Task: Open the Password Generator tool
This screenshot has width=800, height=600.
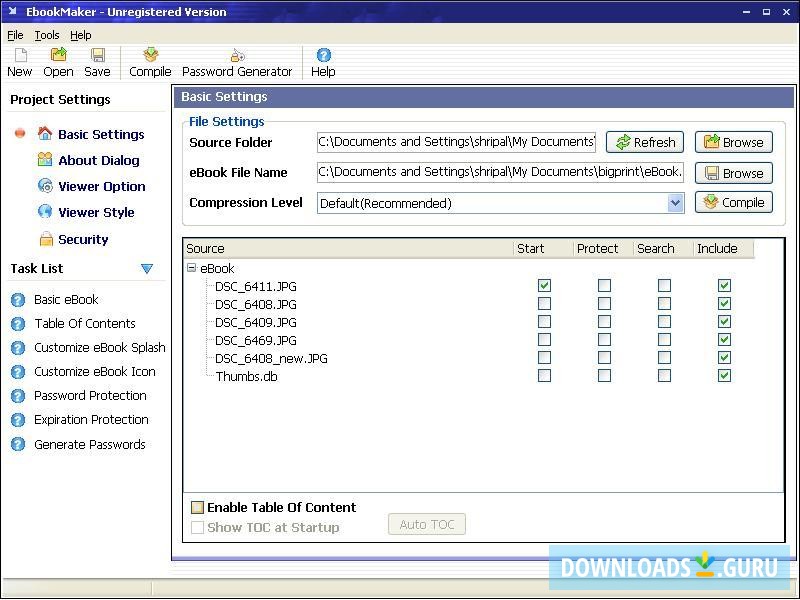Action: (237, 62)
